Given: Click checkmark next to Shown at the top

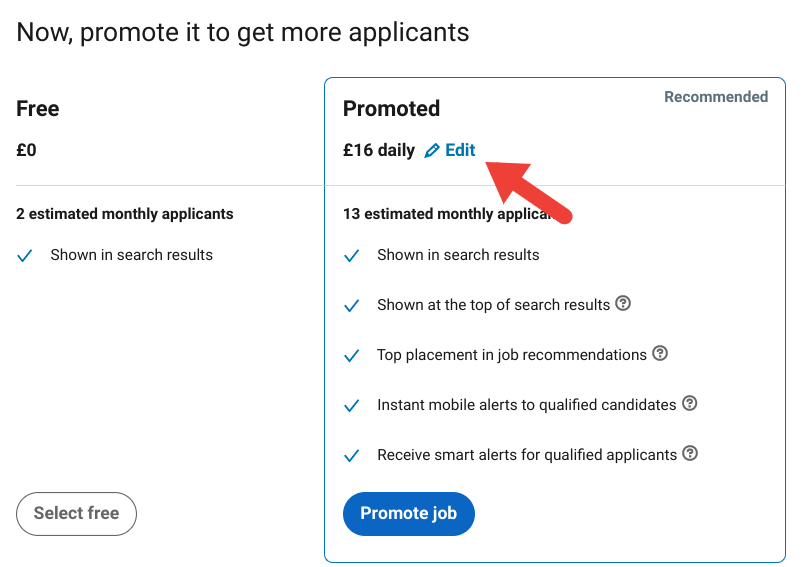Looking at the screenshot, I should click(x=352, y=306).
